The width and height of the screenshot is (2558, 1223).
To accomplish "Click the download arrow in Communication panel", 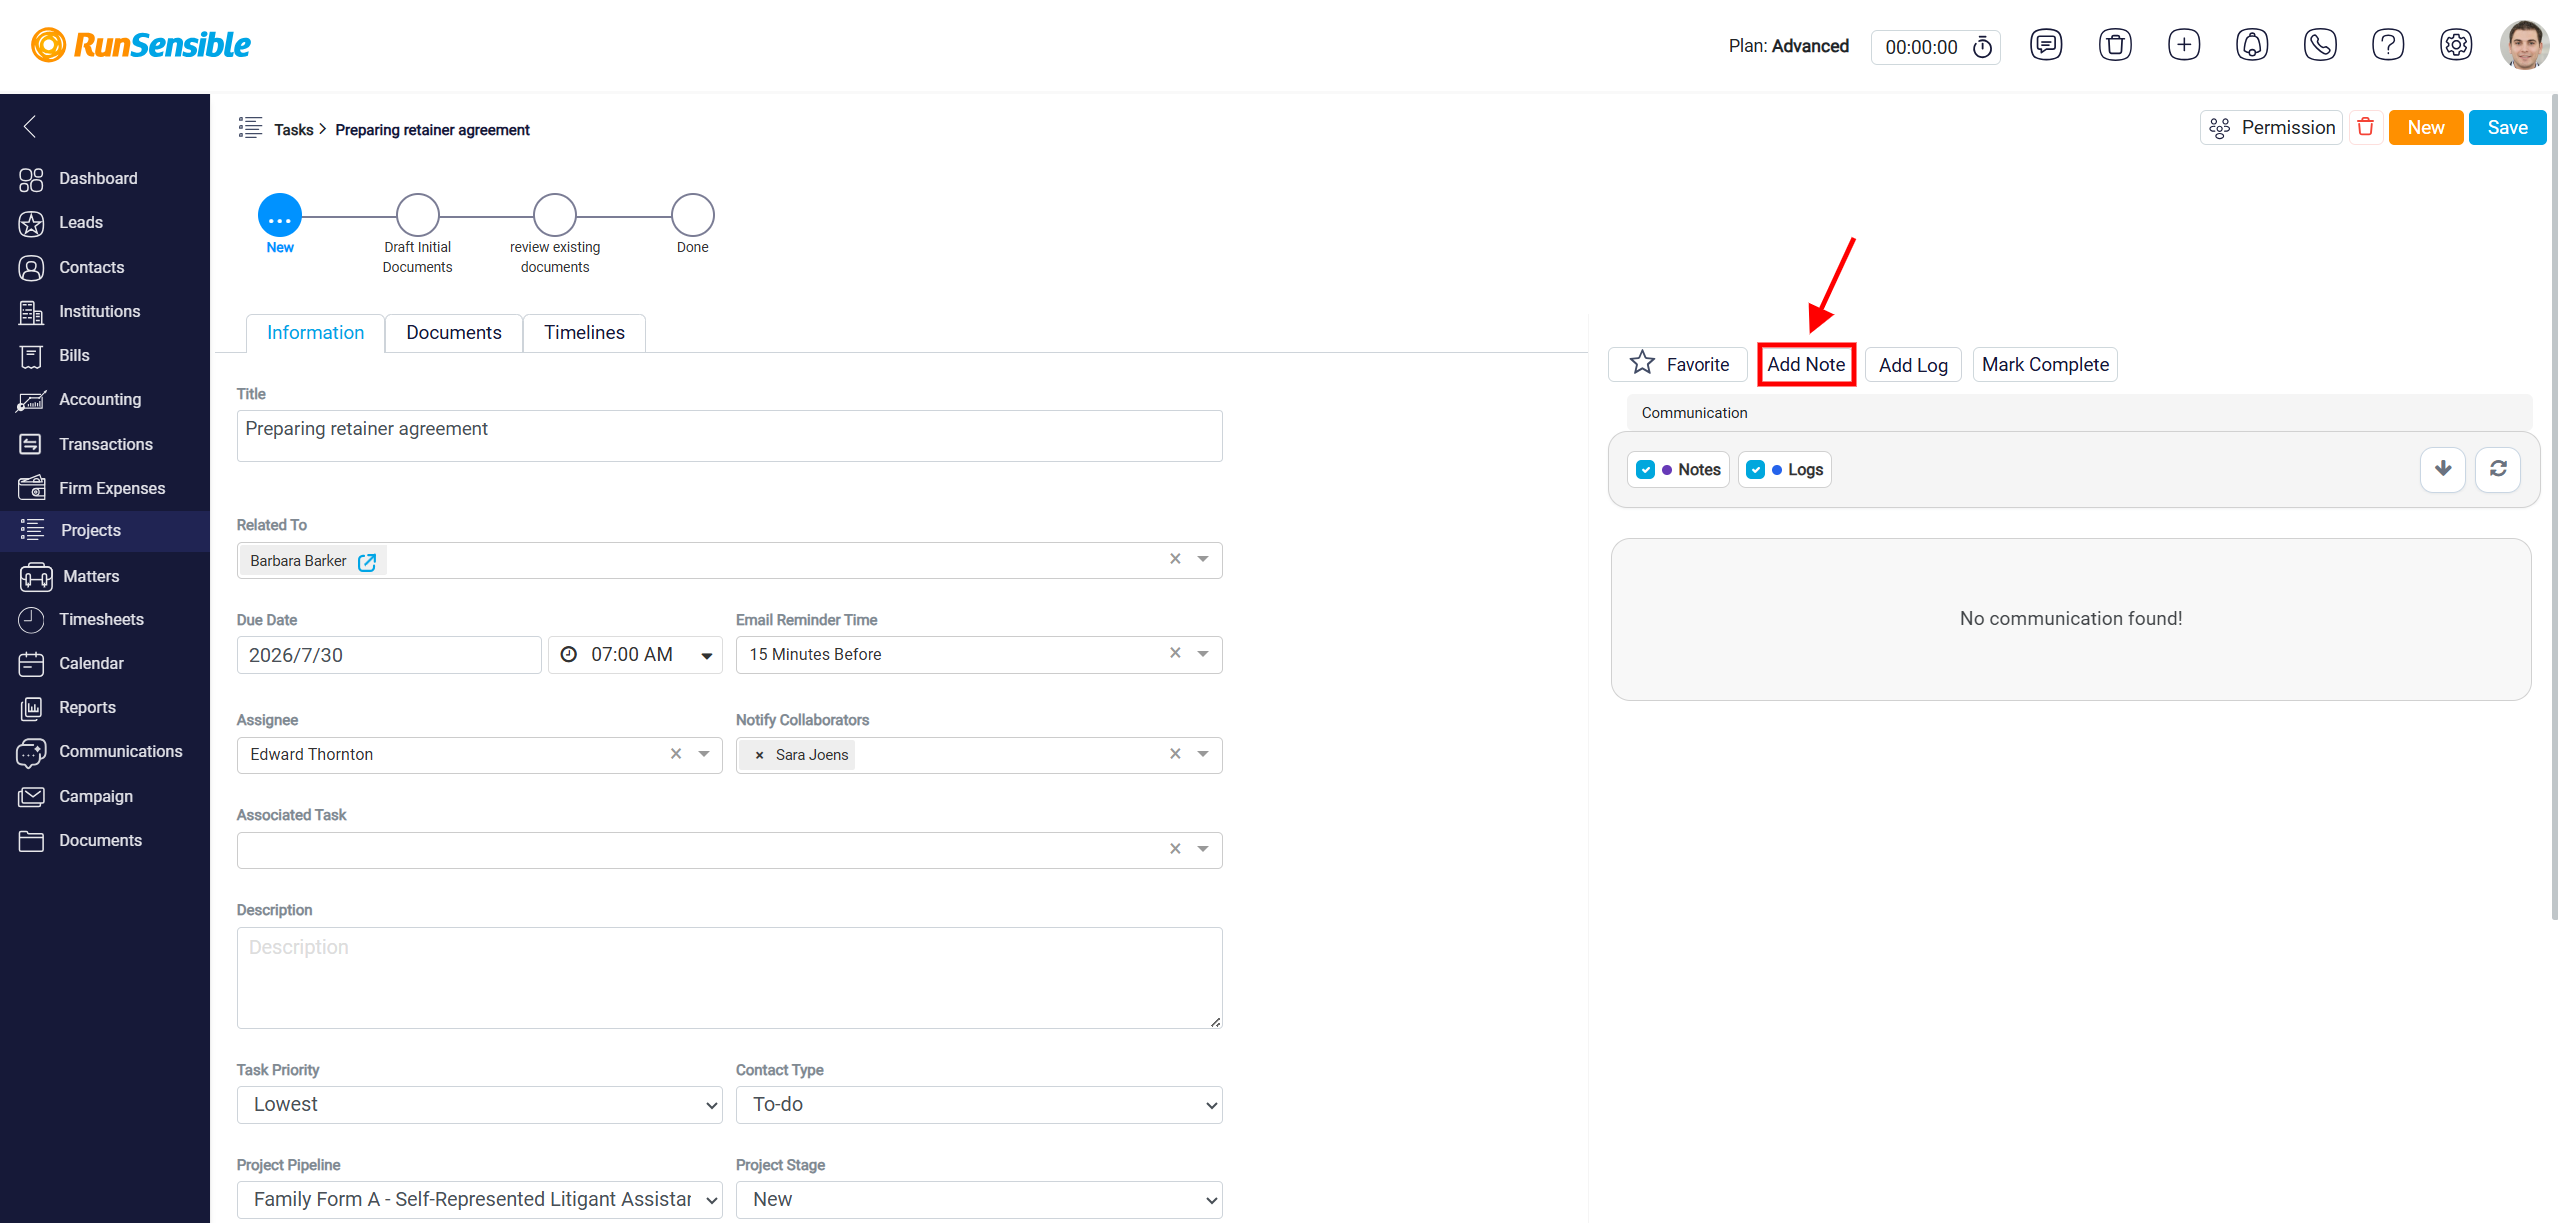I will coord(2443,469).
